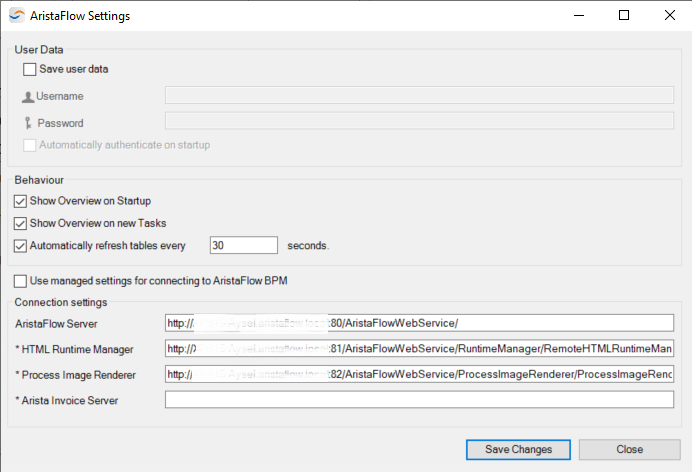Click the 'Behaviour' group label

pyautogui.click(x=39, y=180)
